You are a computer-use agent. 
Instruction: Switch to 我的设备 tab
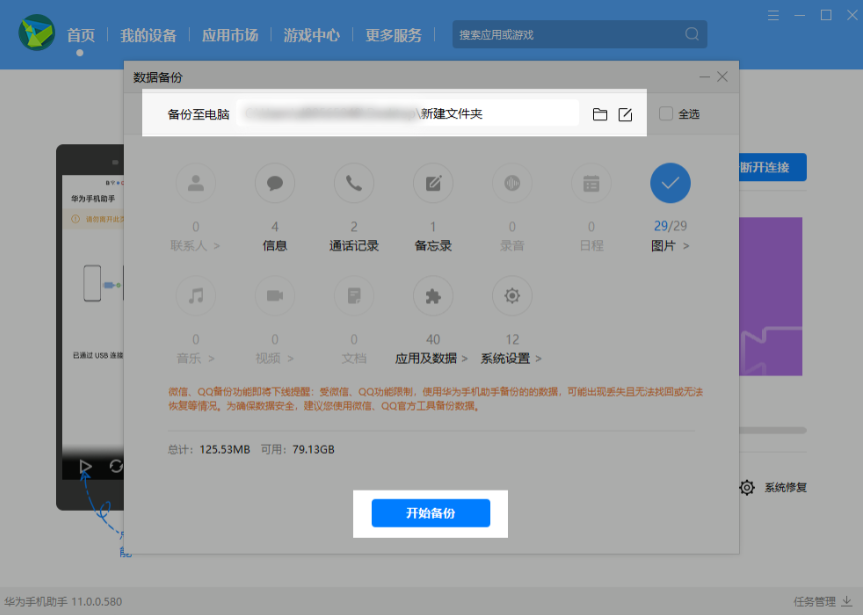click(x=148, y=35)
